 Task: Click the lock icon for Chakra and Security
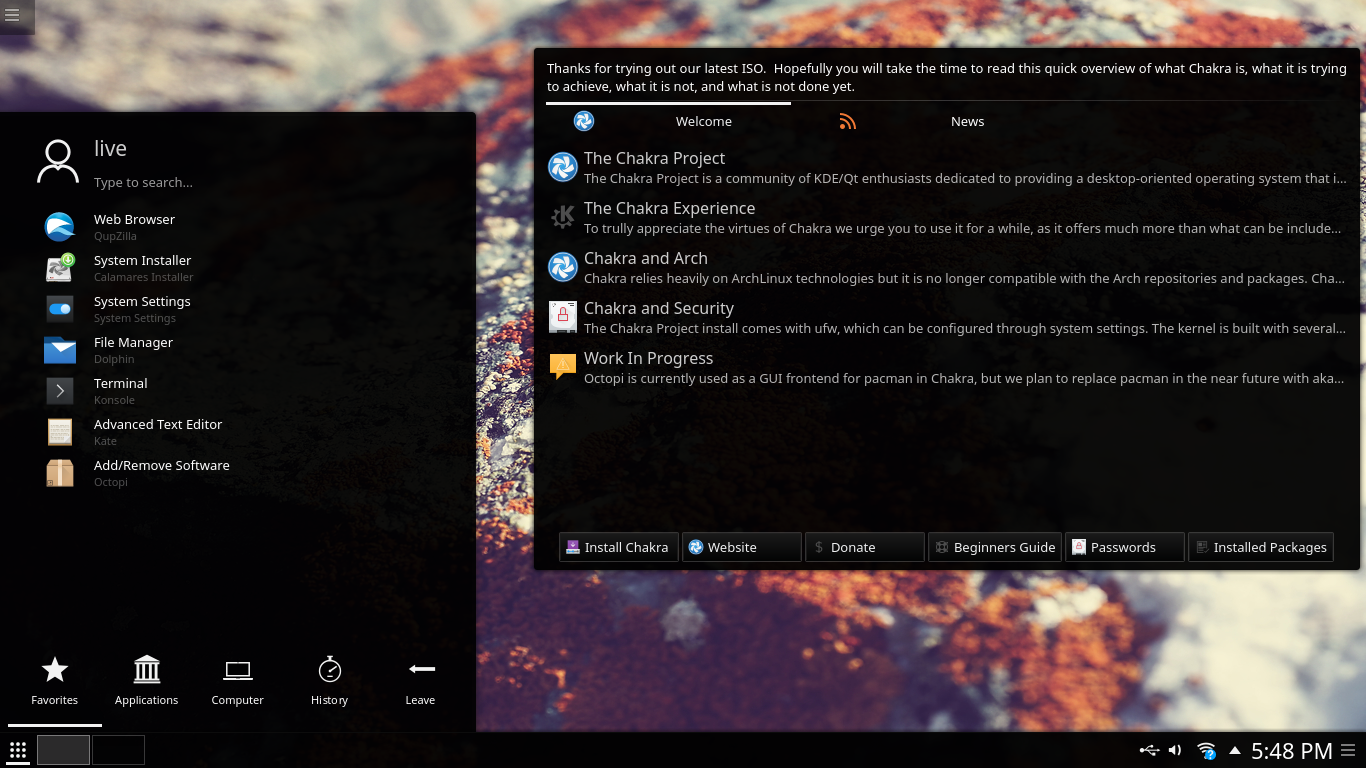tap(563, 317)
